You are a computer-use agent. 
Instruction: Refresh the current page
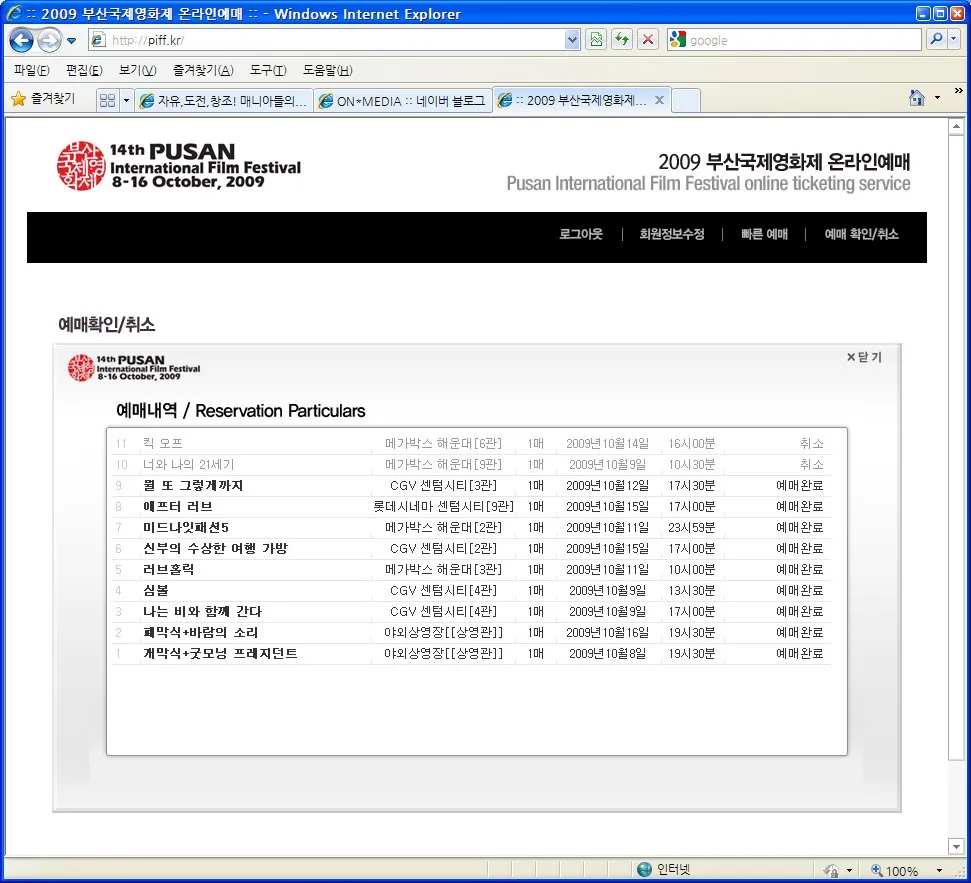(622, 40)
